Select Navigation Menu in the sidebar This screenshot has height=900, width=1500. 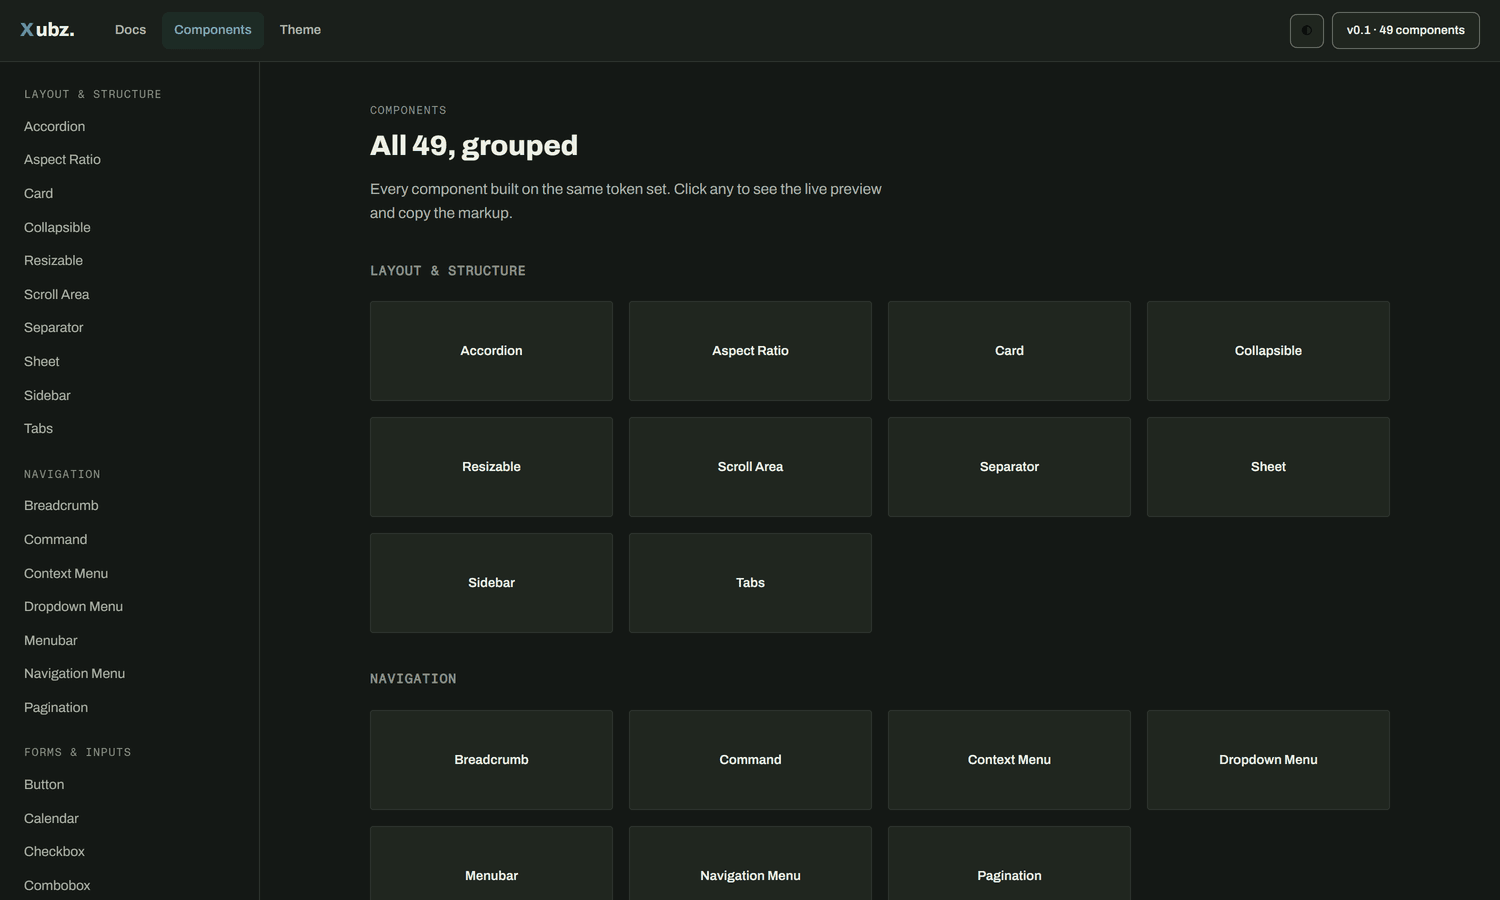74,673
